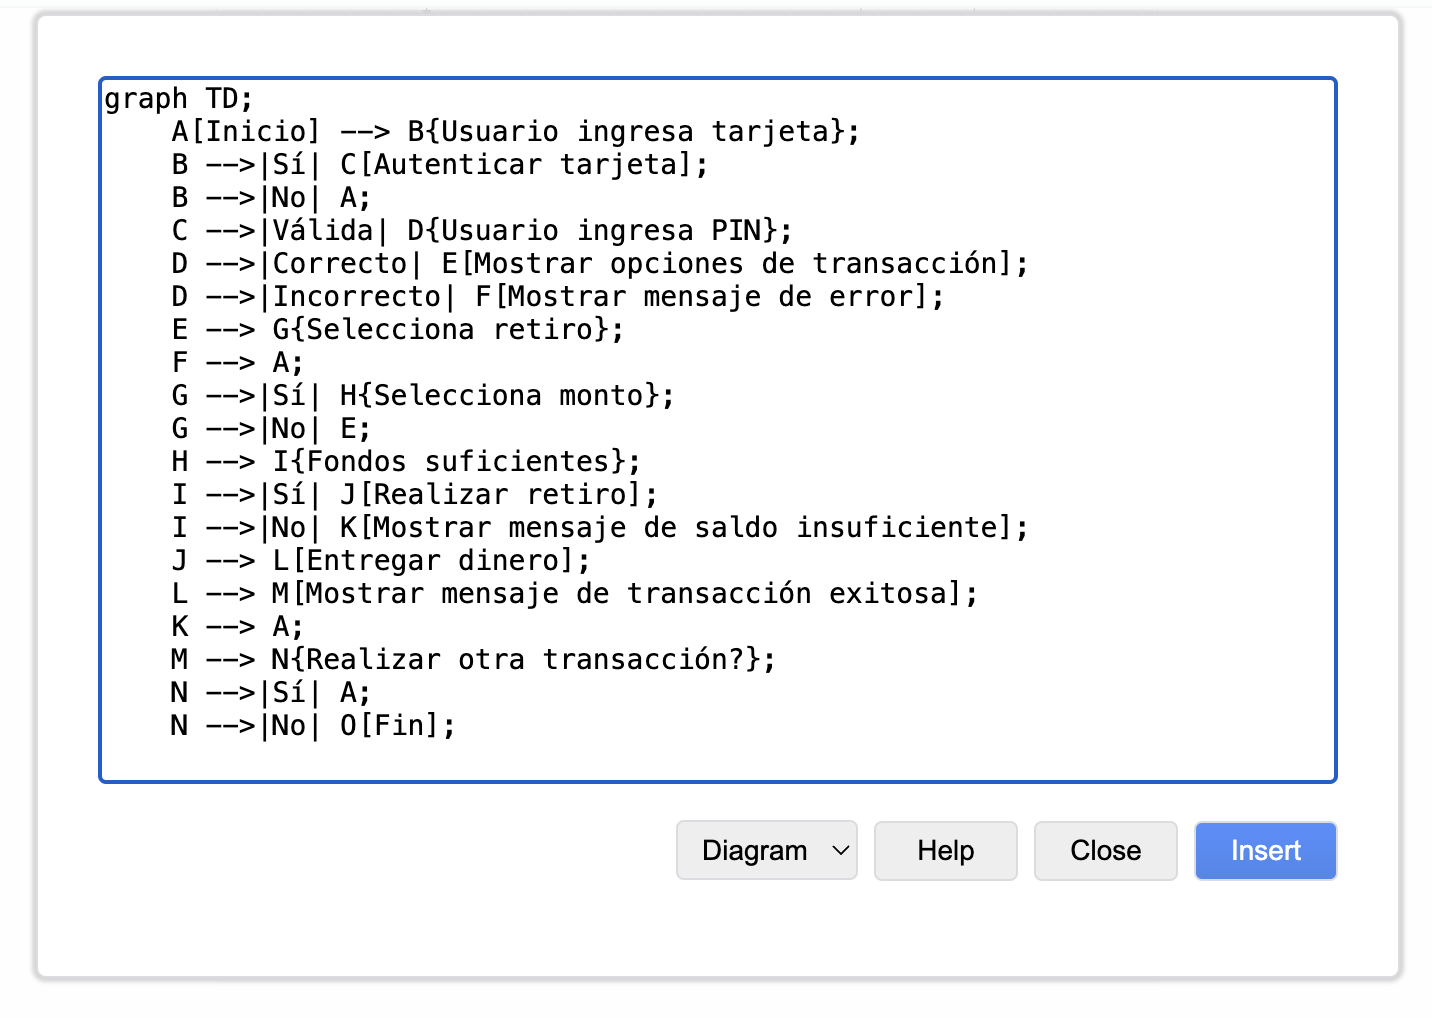Image resolution: width=1432 pixels, height=1018 pixels.
Task: Insert the Mermaid diagram
Action: tap(1265, 851)
